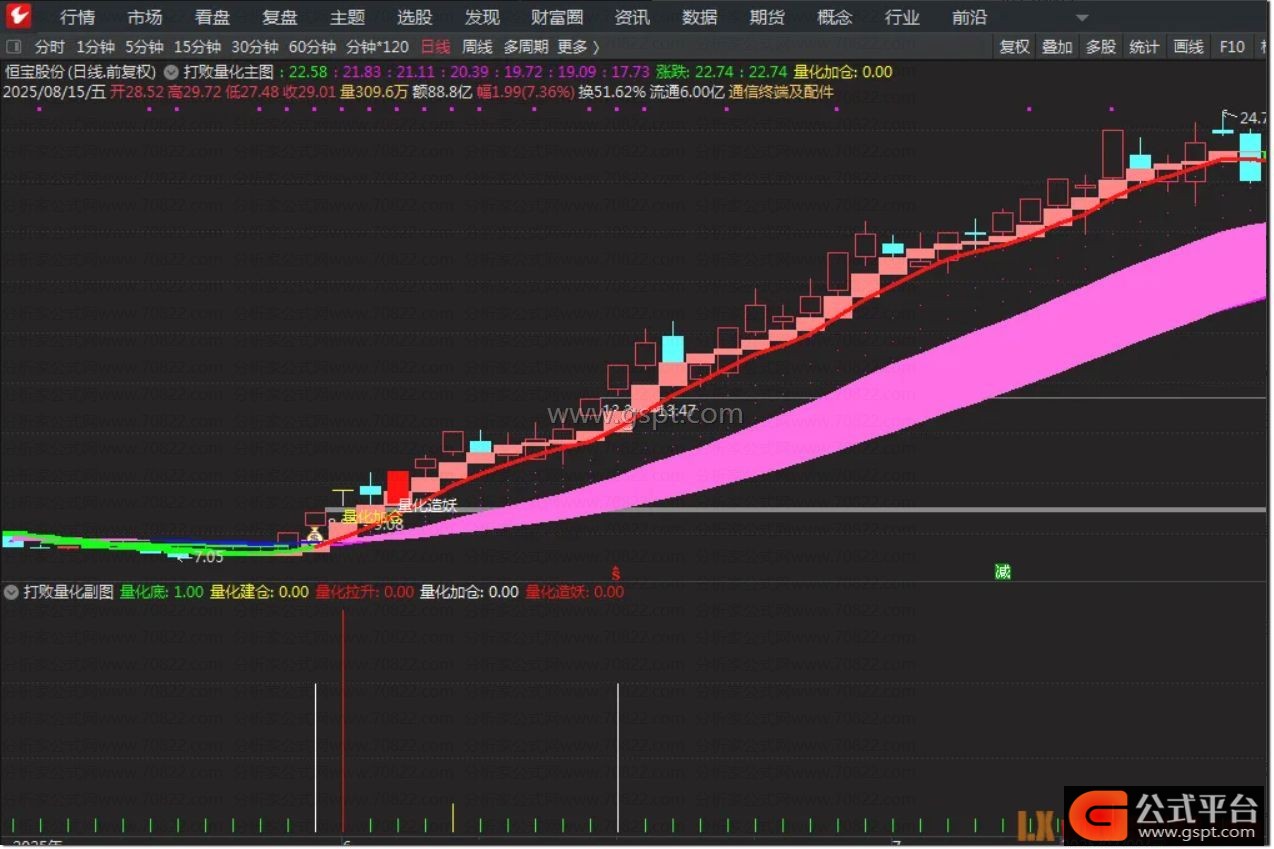Switch to the 5分钟 period
This screenshot has width=1274, height=849.
(144, 47)
